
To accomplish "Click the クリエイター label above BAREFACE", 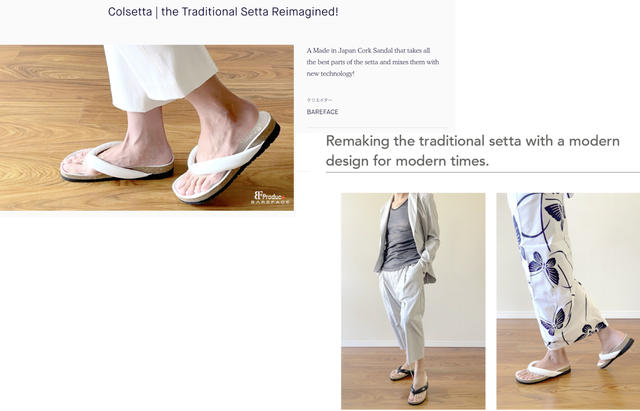I will pos(319,100).
